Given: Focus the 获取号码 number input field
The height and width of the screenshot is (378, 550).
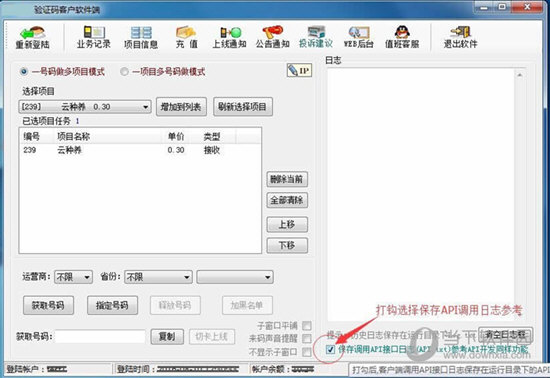Looking at the screenshot, I should 100,337.
